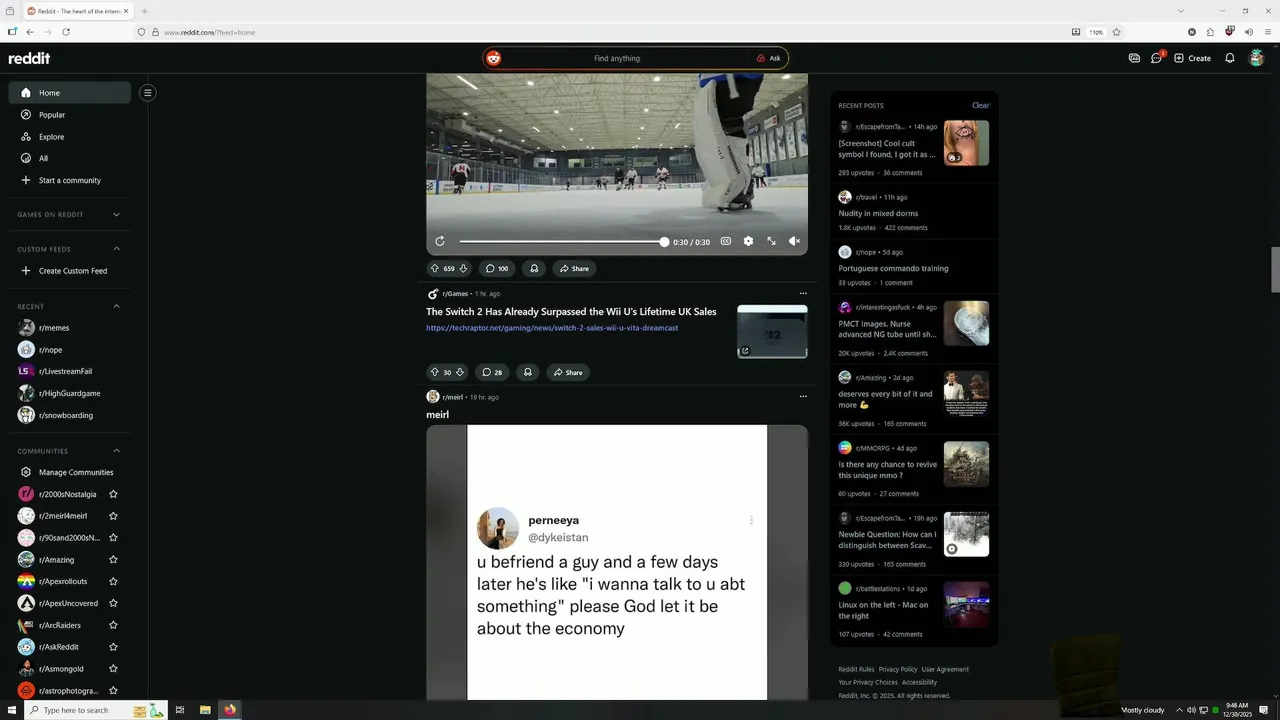The image size is (1280, 720).
Task: Collapse Custom Feeds section
Action: click(x=70, y=249)
